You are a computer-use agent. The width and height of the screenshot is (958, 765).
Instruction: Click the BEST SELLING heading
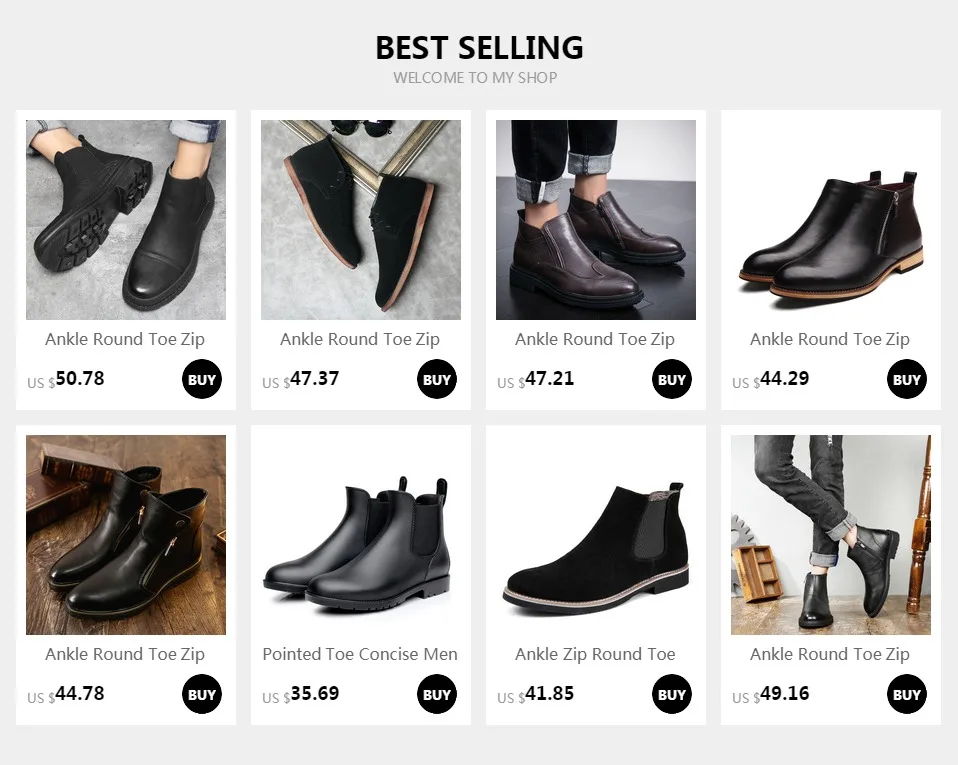[479, 48]
